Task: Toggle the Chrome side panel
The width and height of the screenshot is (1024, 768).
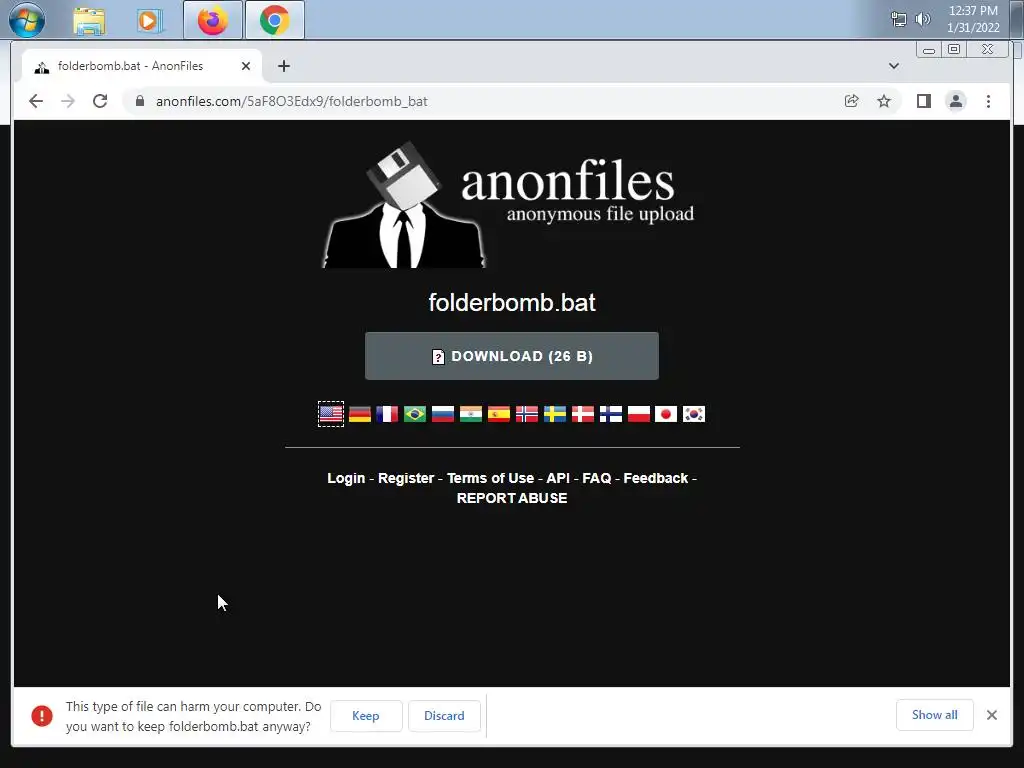Action: 923,101
